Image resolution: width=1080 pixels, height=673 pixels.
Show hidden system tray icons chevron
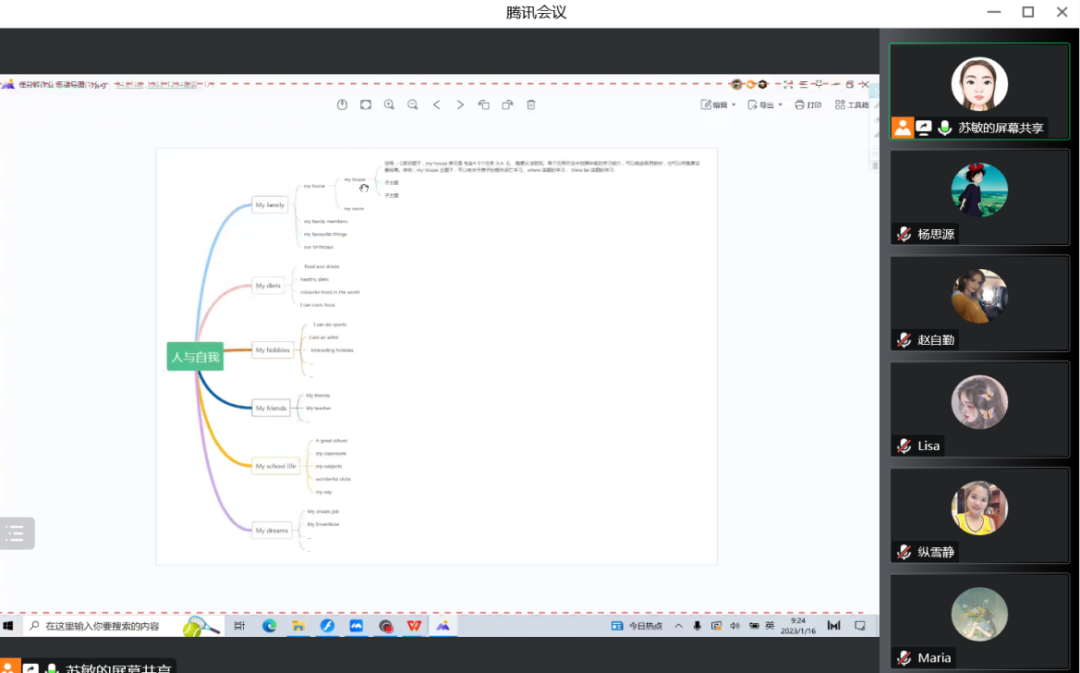pos(678,625)
